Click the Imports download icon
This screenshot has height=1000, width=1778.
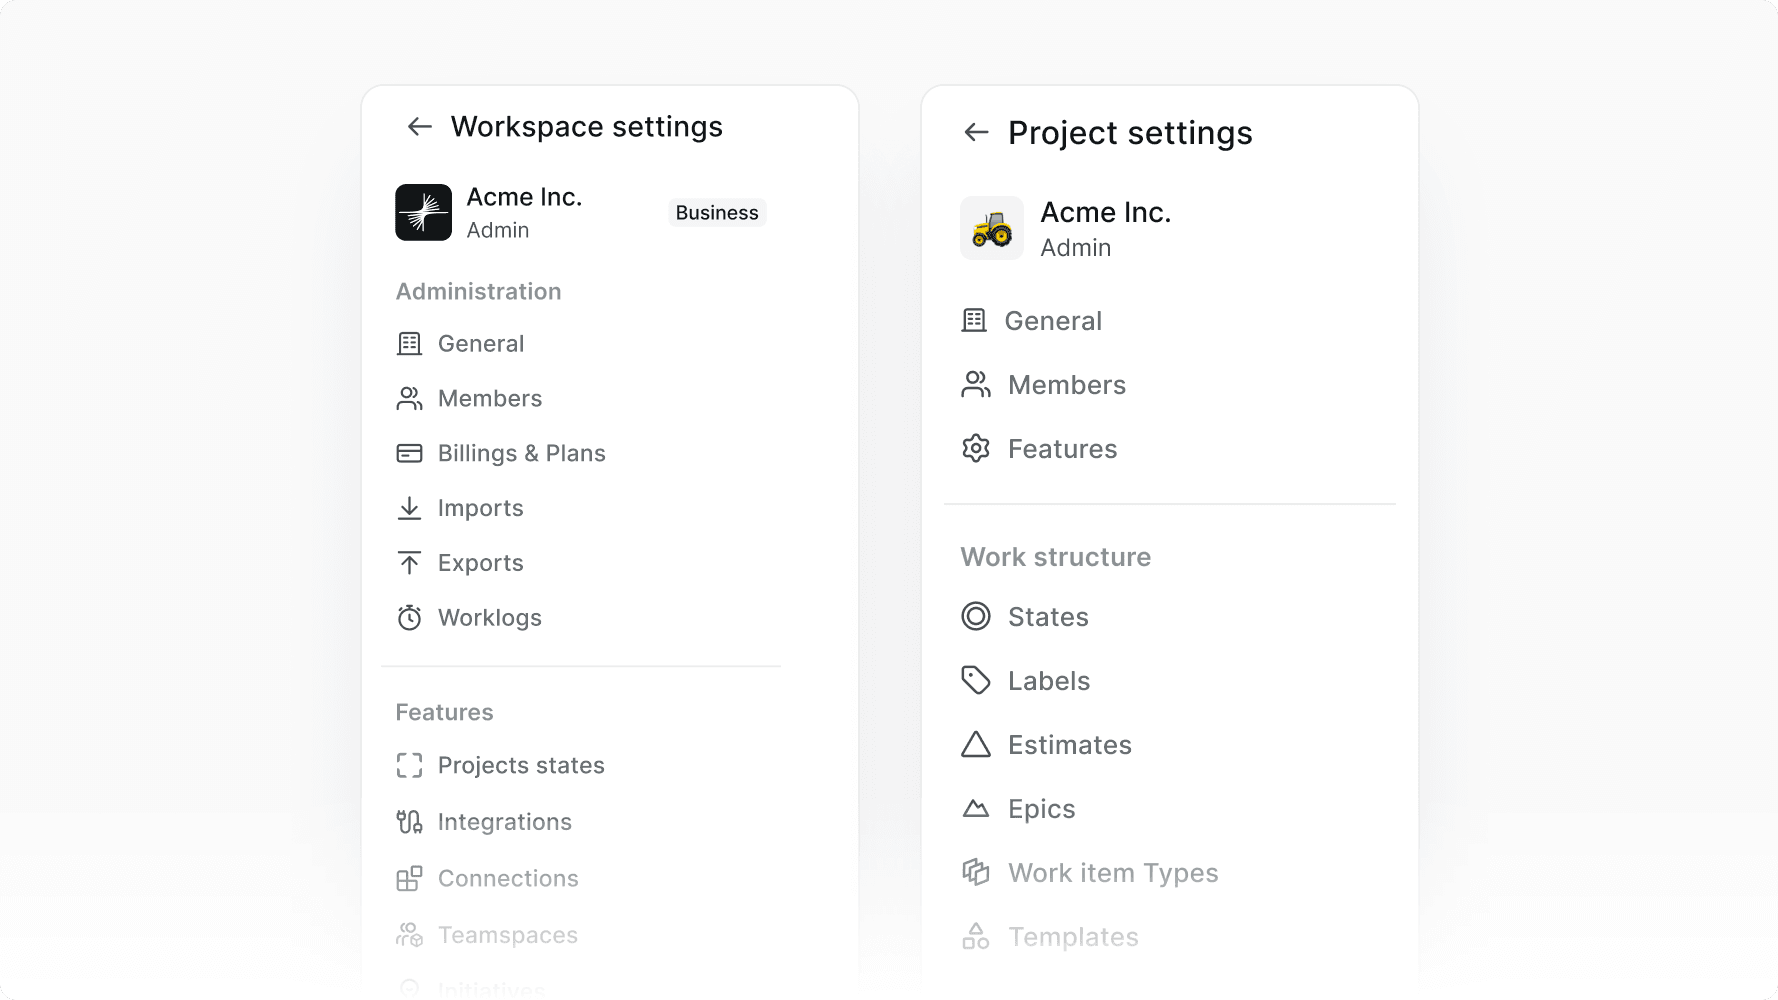409,507
